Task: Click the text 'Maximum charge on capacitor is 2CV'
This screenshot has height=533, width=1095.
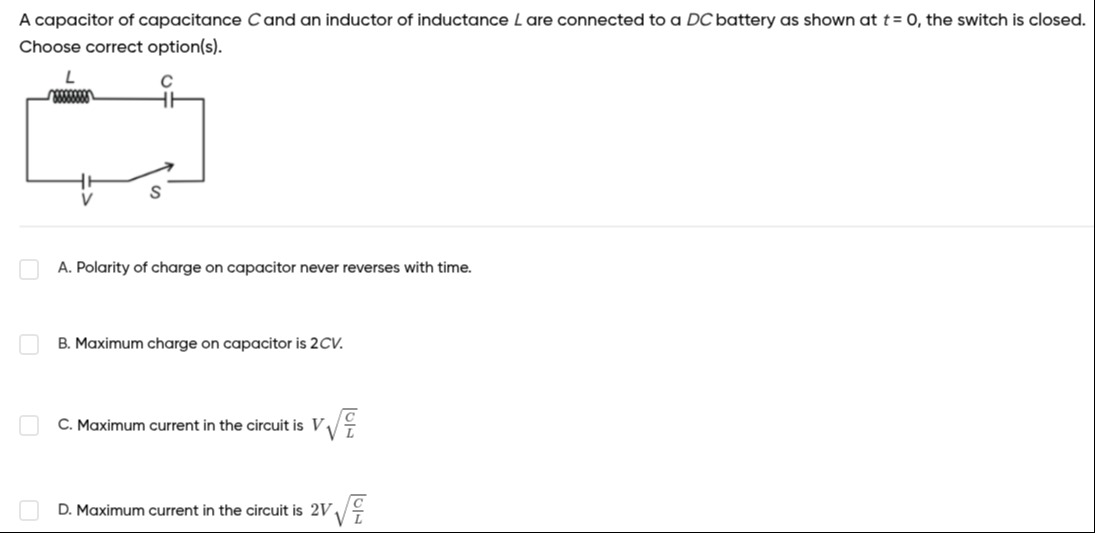Action: click(200, 344)
